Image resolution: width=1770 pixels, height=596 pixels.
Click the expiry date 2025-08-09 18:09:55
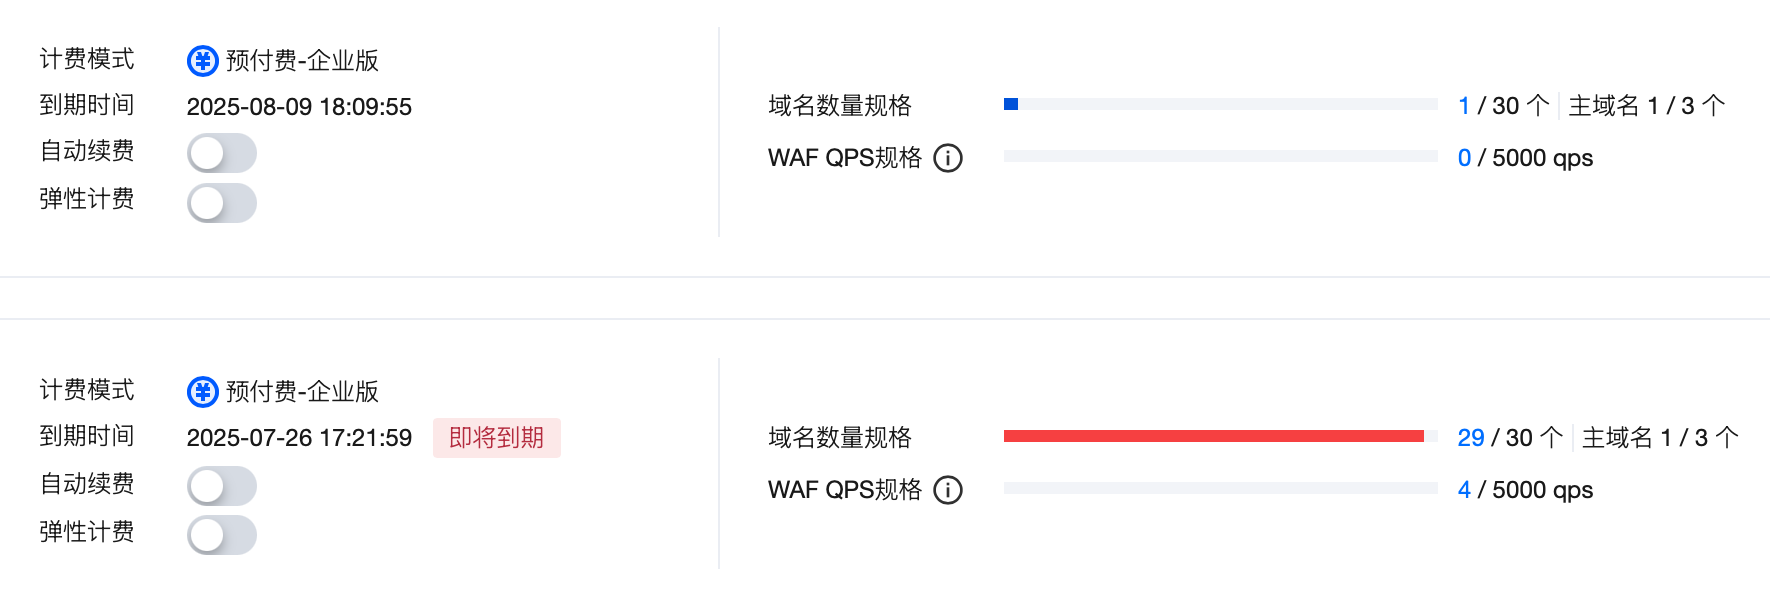299,107
